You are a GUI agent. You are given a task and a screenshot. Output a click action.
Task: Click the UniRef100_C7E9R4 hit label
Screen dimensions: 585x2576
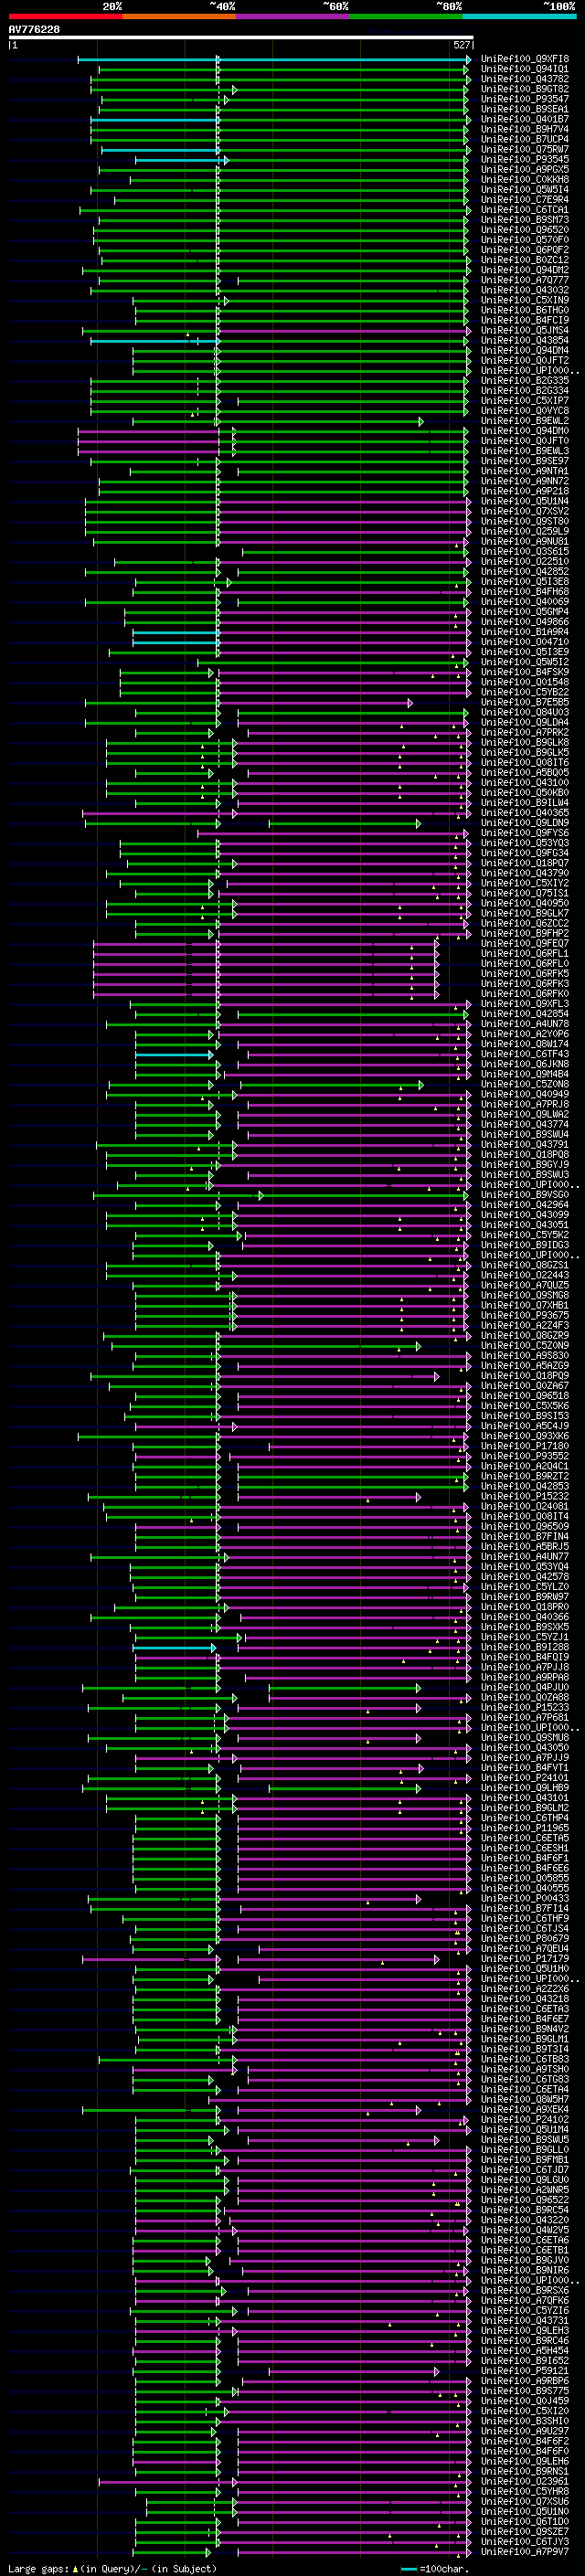(x=525, y=199)
